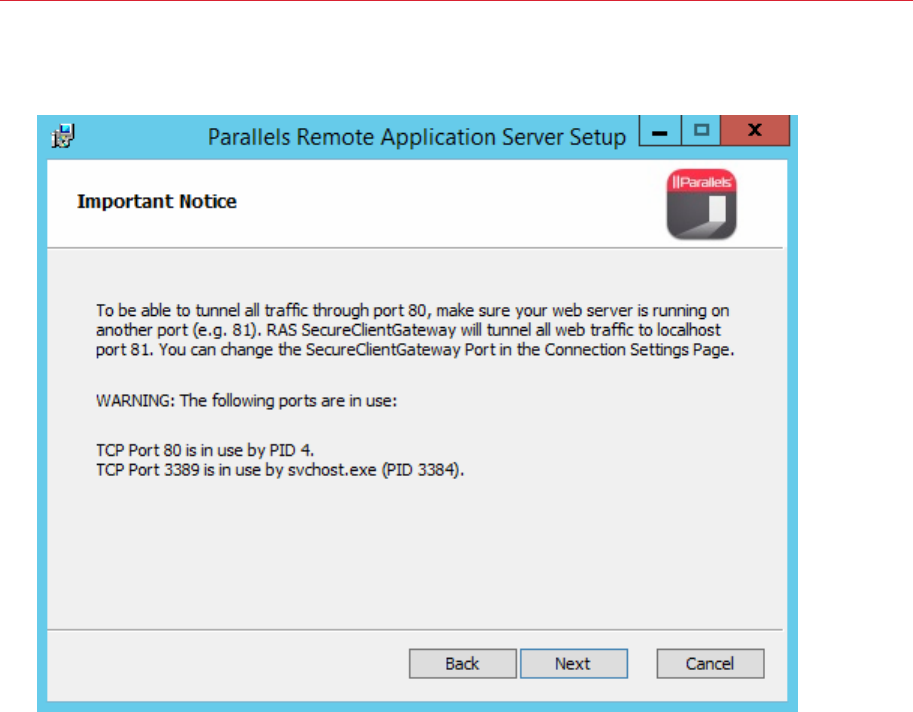Viewport: 913px width, 712px height.
Task: Close the setup window
Action: 755,130
